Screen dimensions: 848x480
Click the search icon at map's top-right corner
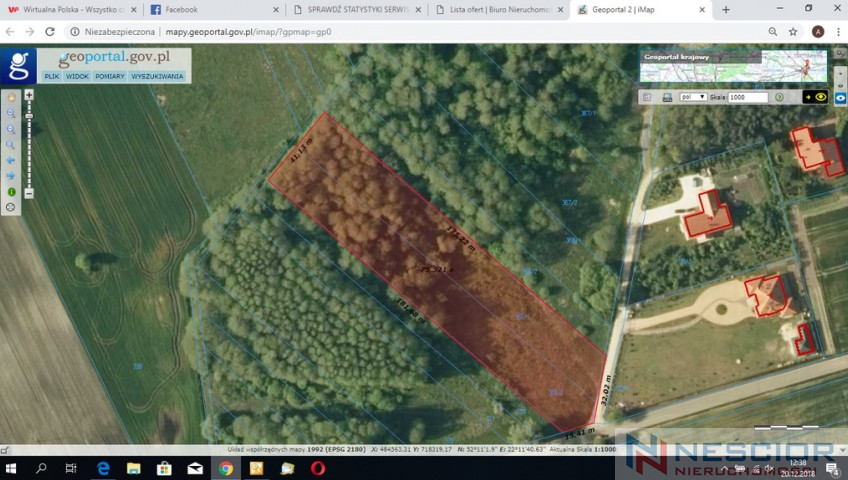coord(840,53)
